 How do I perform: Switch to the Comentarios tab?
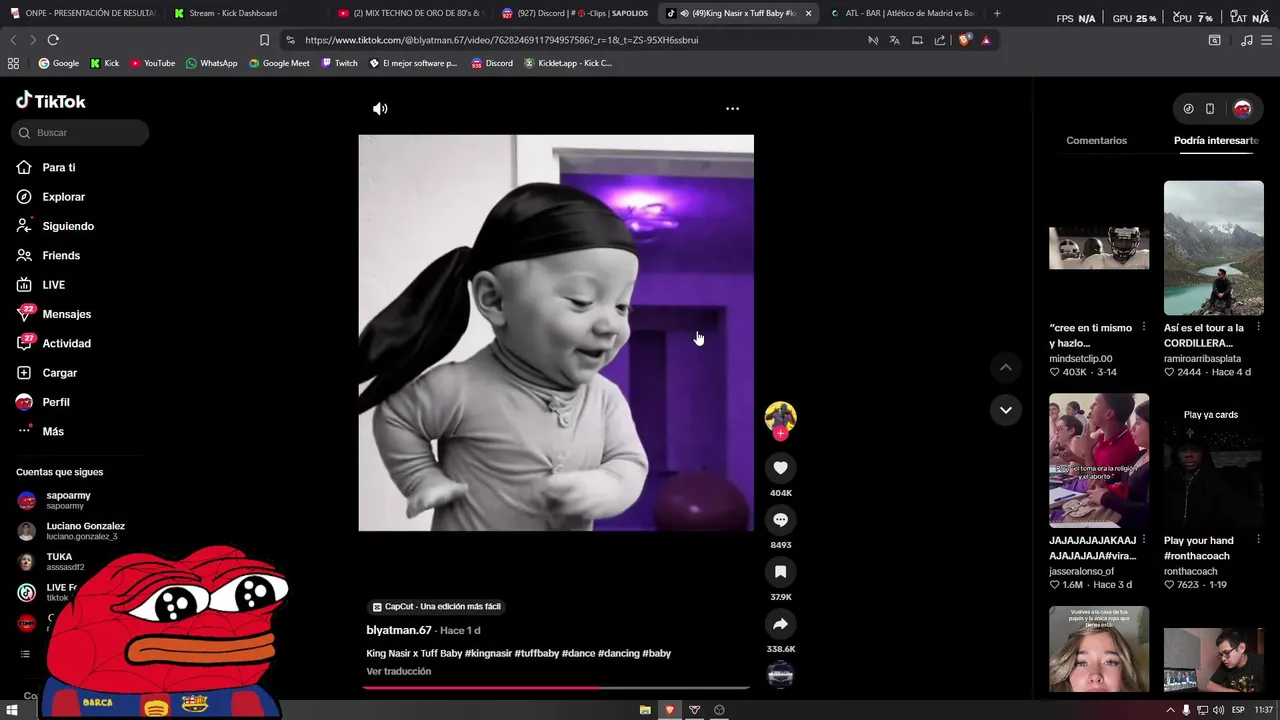tap(1096, 141)
